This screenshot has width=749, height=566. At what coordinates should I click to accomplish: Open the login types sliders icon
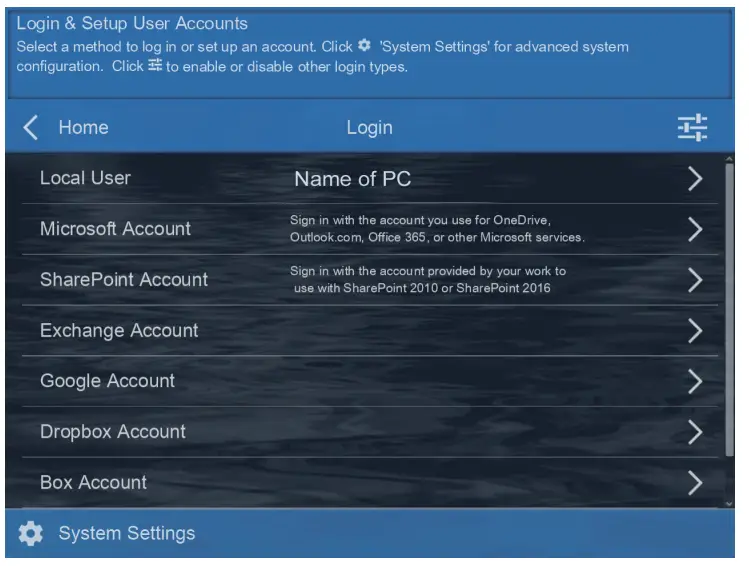tap(692, 128)
